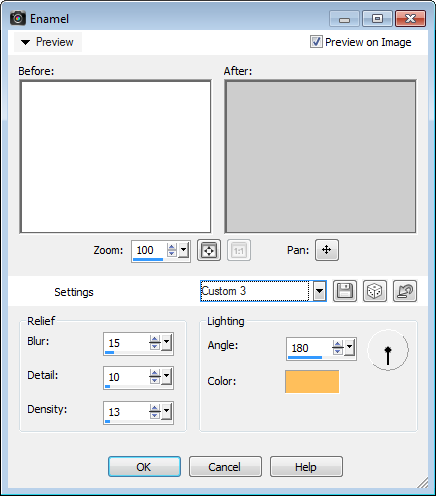
Task: Click the Reset to Default icon
Action: pos(405,291)
